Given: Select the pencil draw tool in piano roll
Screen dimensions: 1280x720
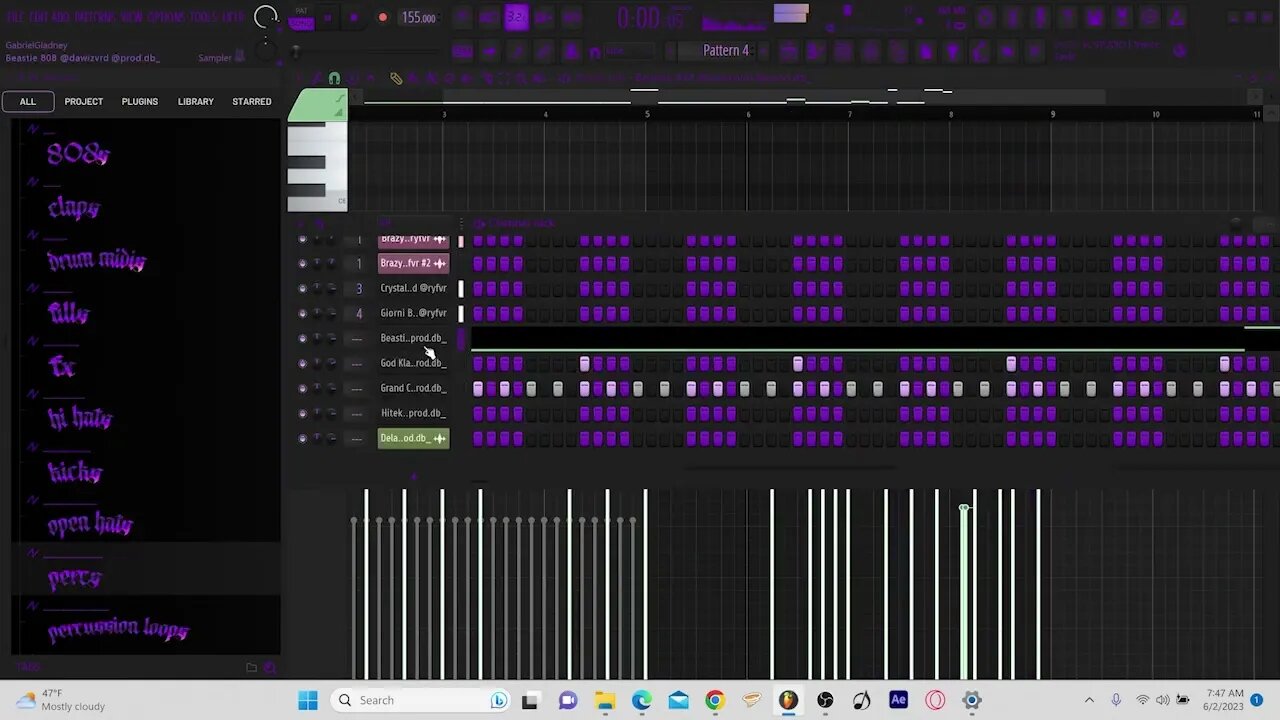Looking at the screenshot, I should 396,78.
